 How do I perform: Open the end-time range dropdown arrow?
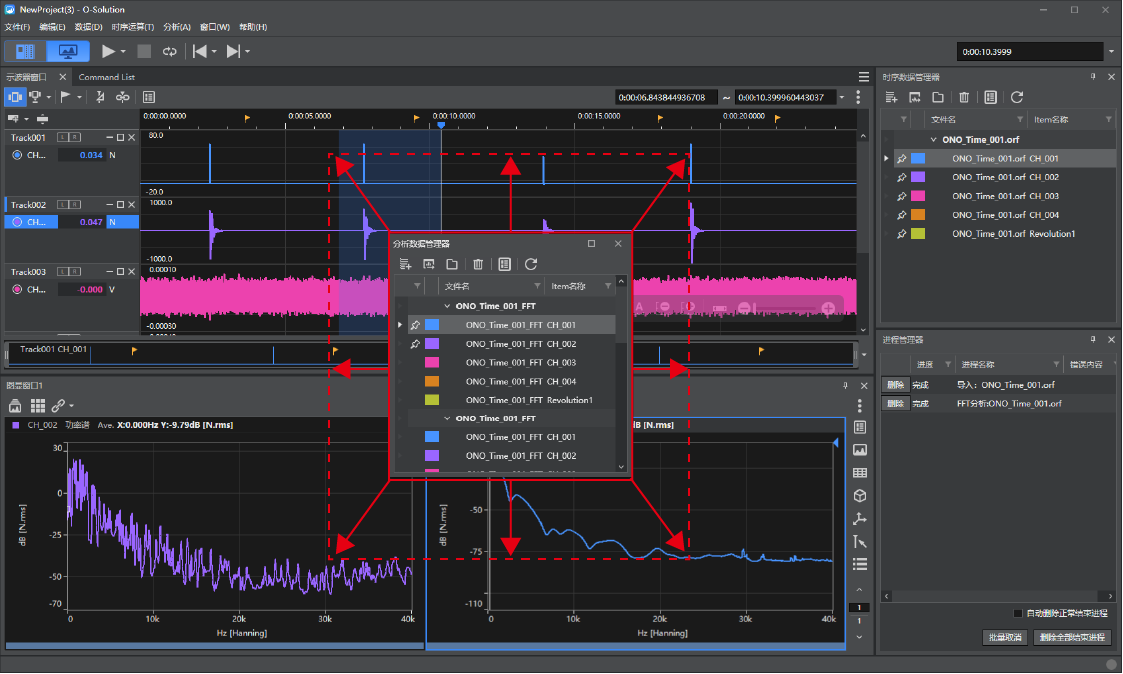(842, 97)
